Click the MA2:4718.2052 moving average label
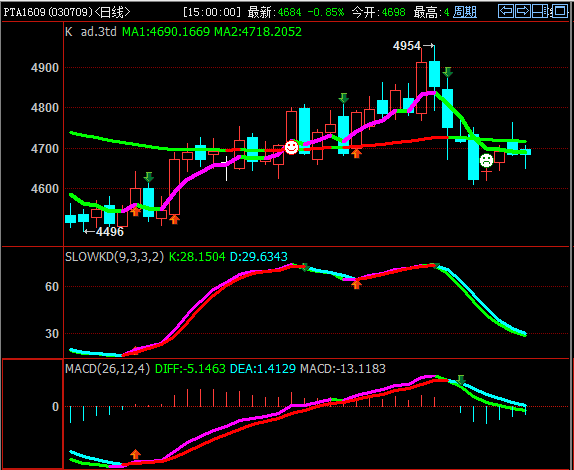574x470 pixels. 258,31
